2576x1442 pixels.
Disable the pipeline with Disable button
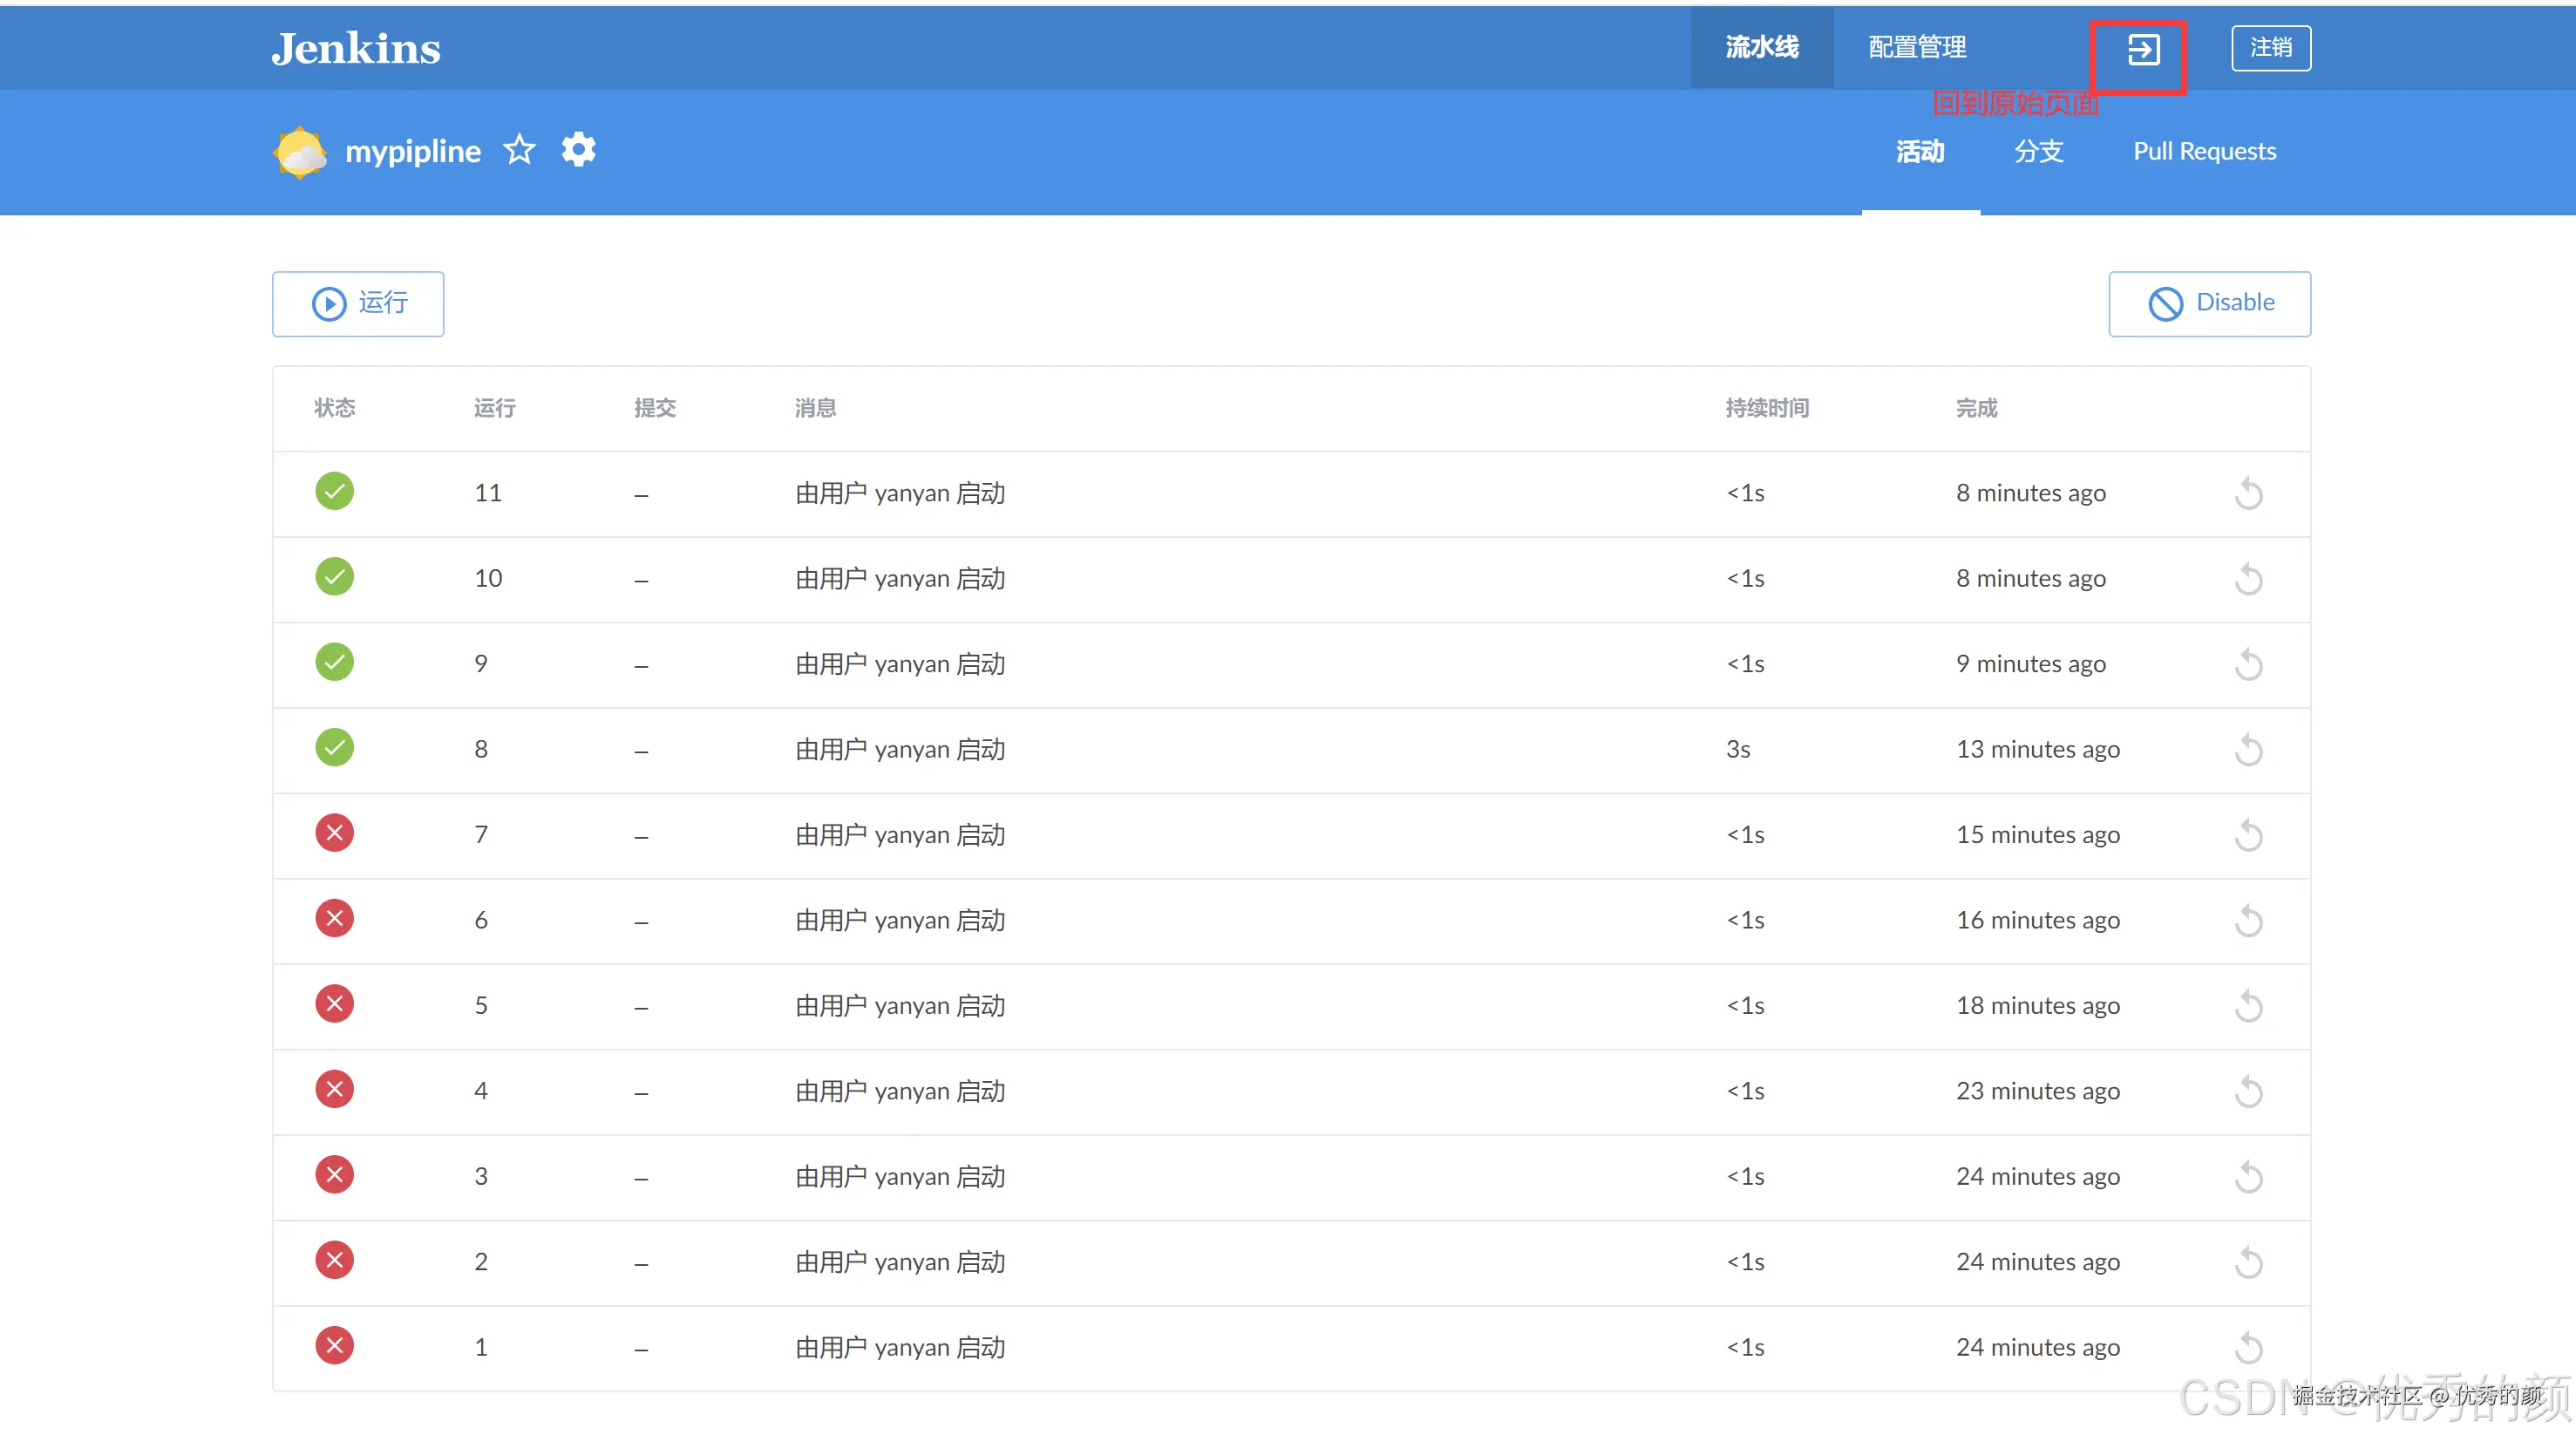click(2209, 303)
